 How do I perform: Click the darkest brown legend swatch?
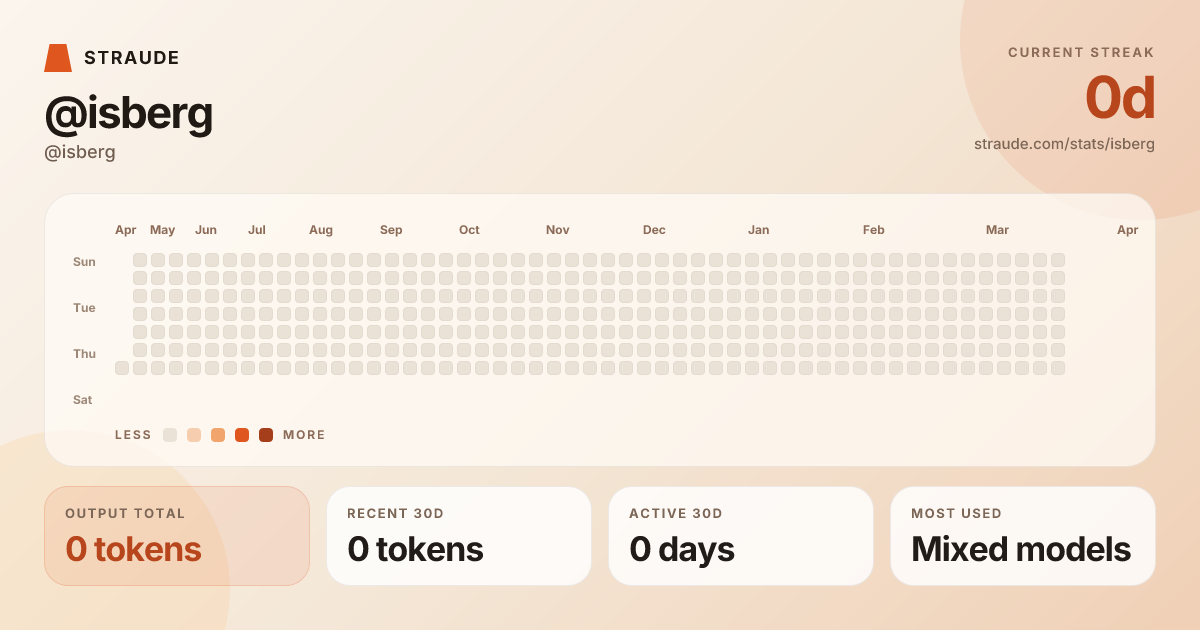click(x=266, y=435)
